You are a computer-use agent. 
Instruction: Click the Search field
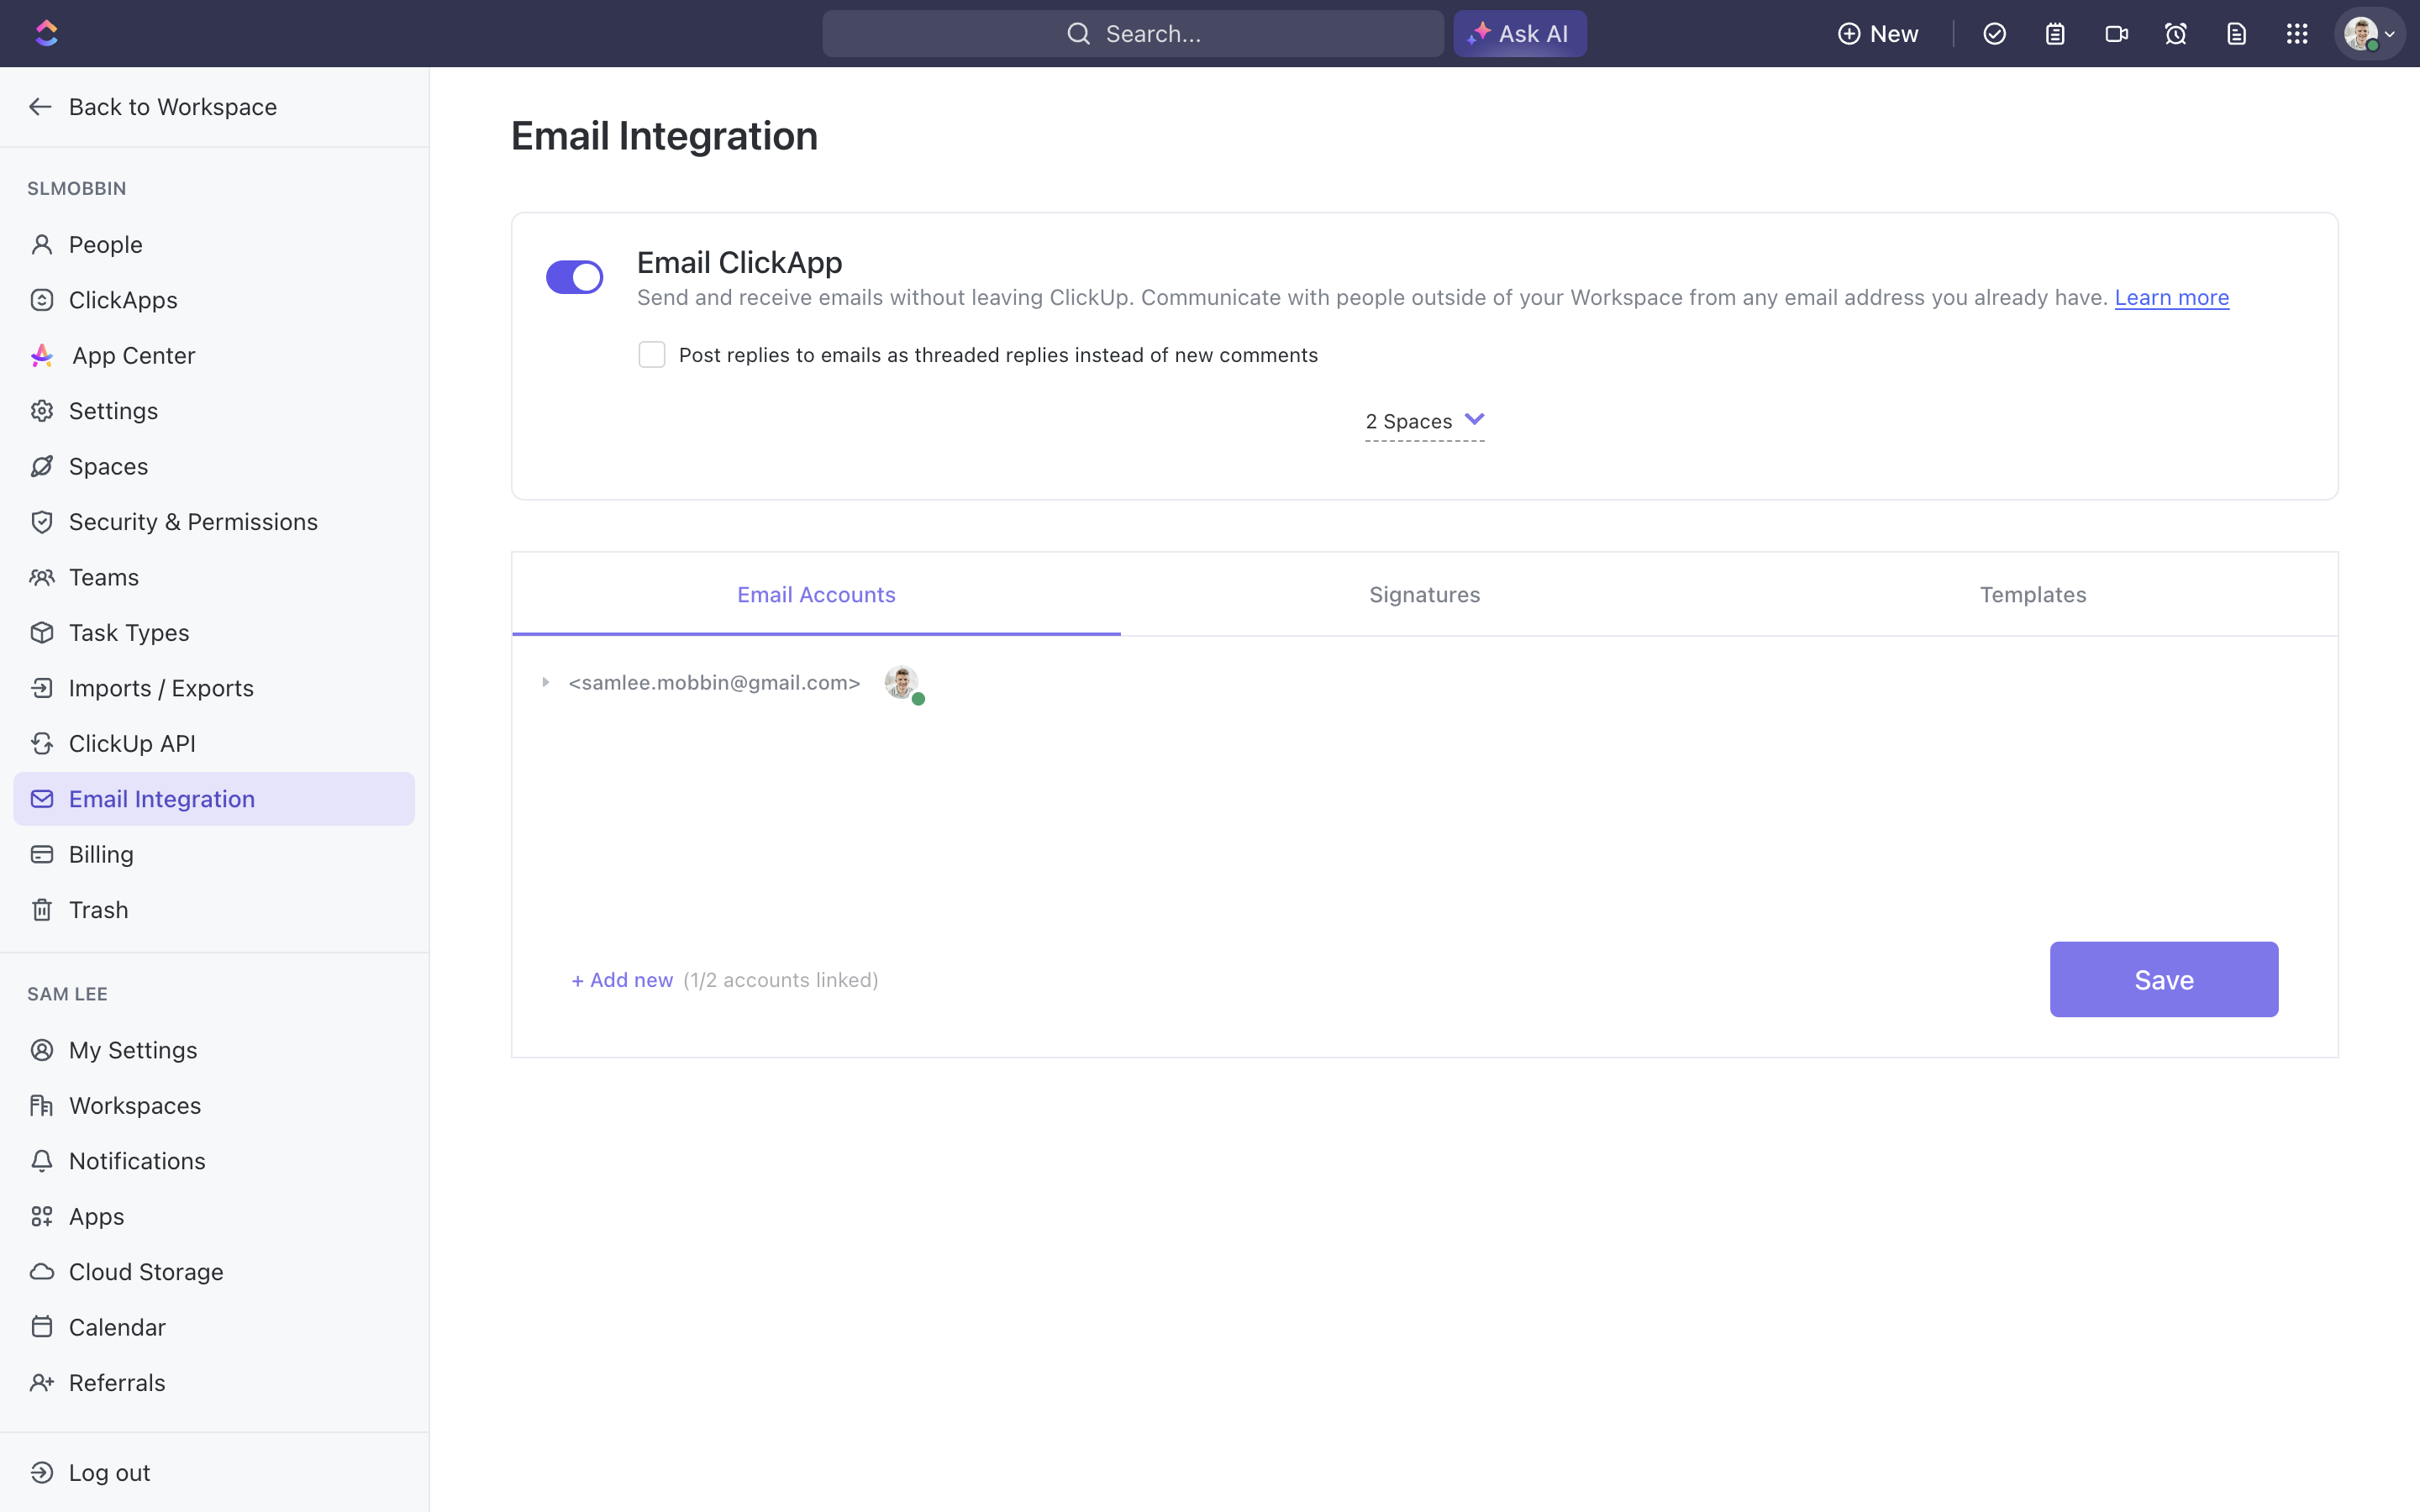pyautogui.click(x=1132, y=34)
